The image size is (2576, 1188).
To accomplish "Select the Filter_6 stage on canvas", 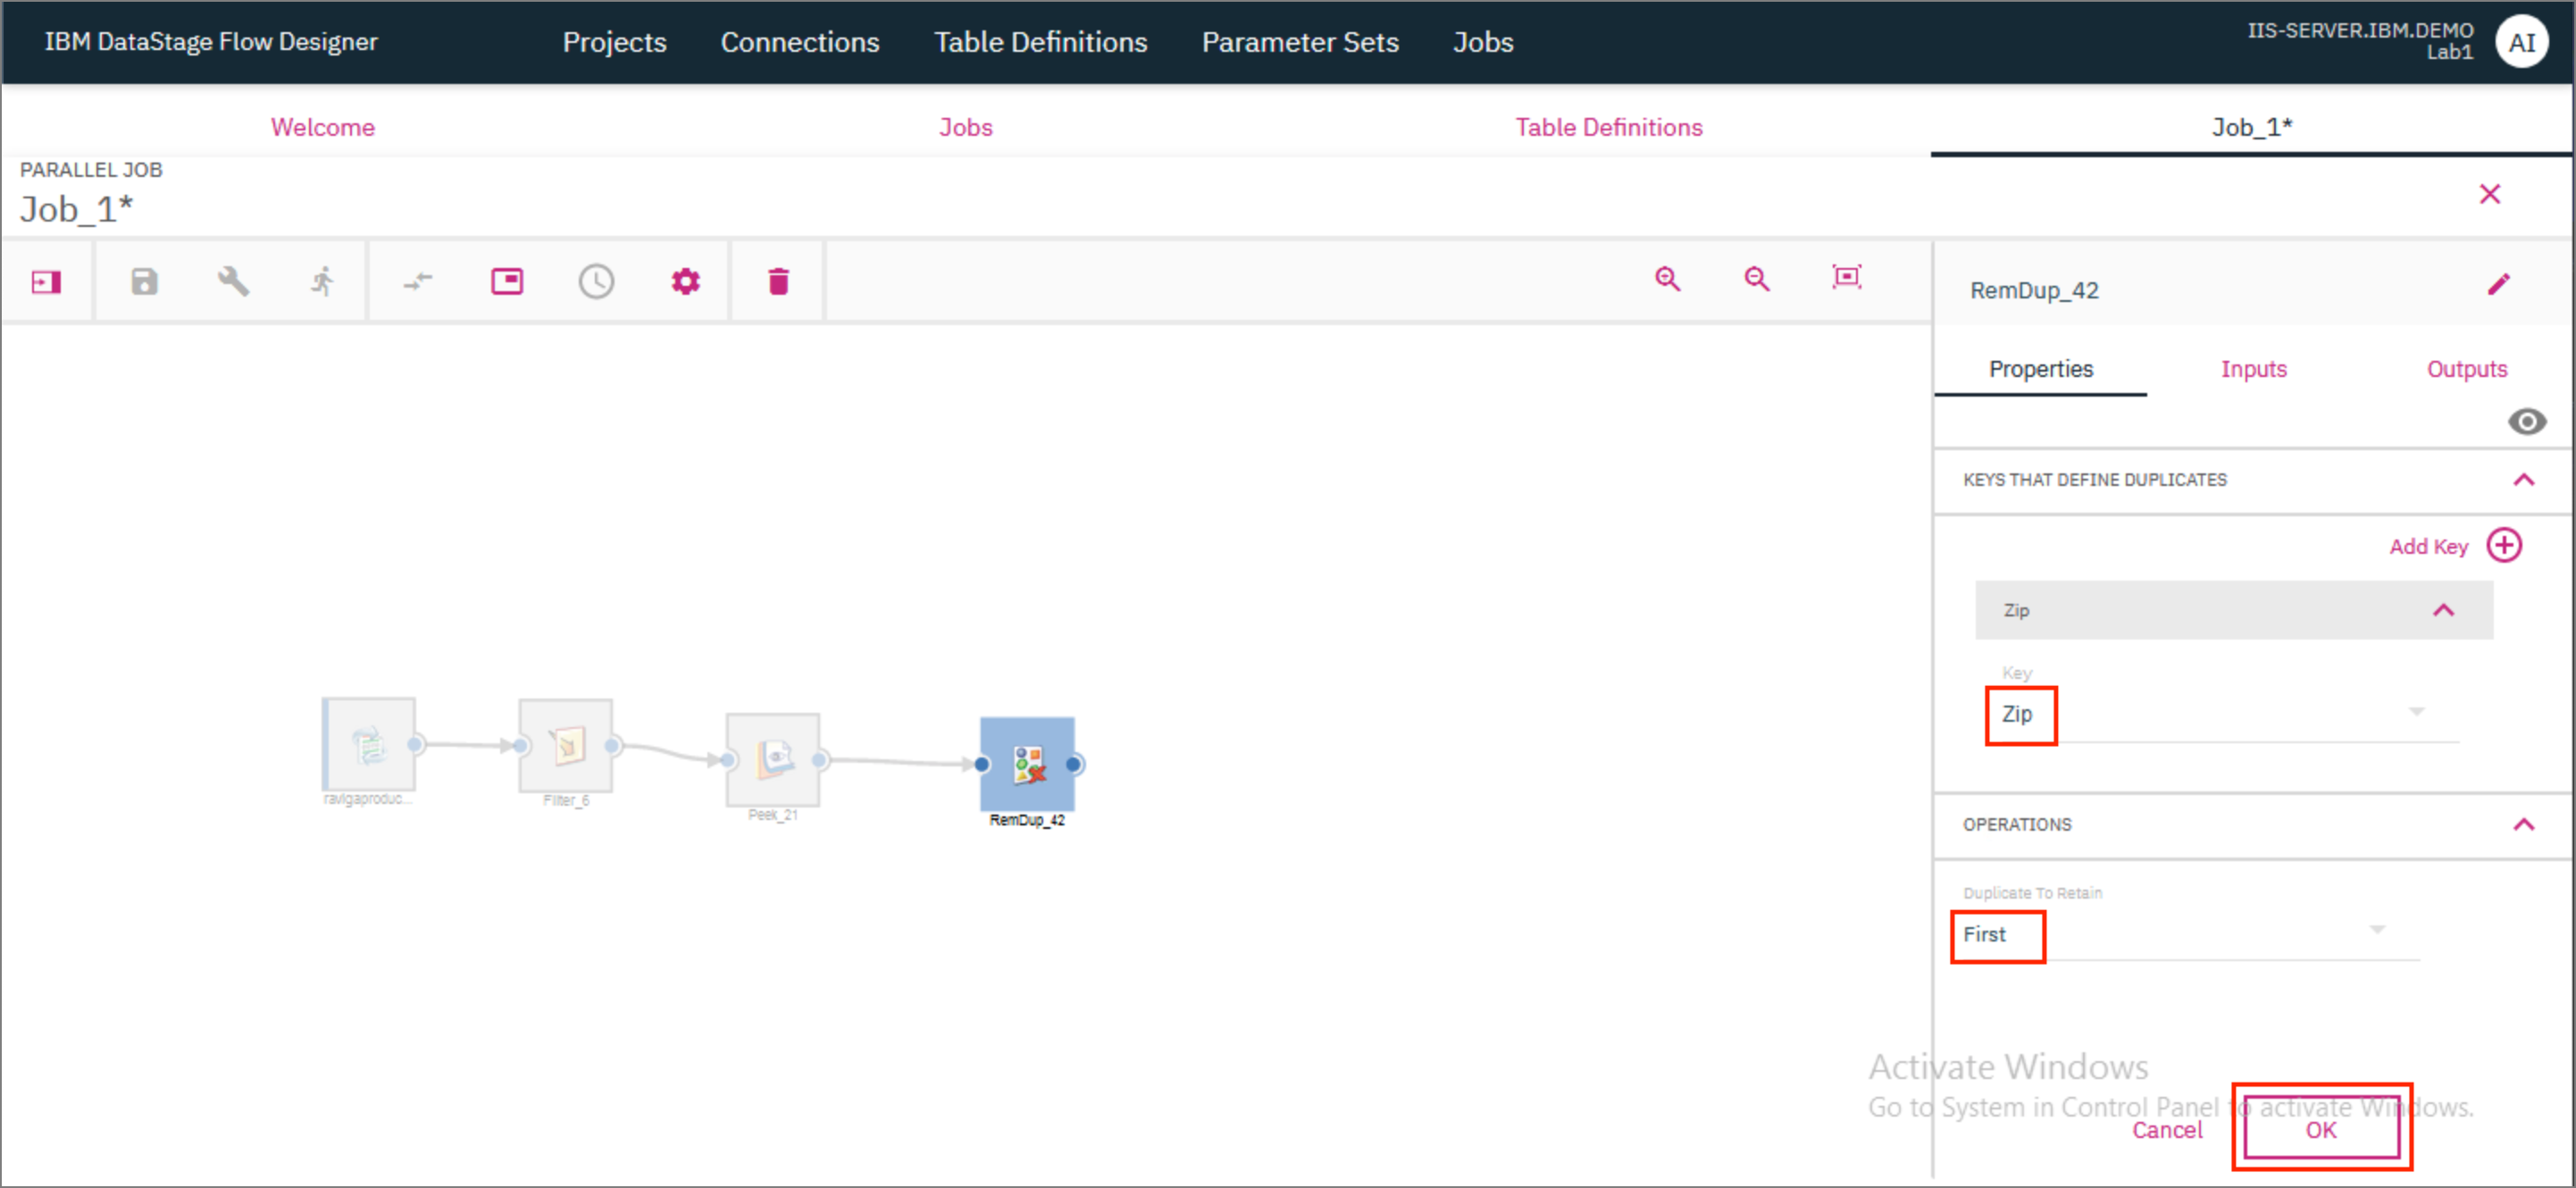I will pos(565,746).
